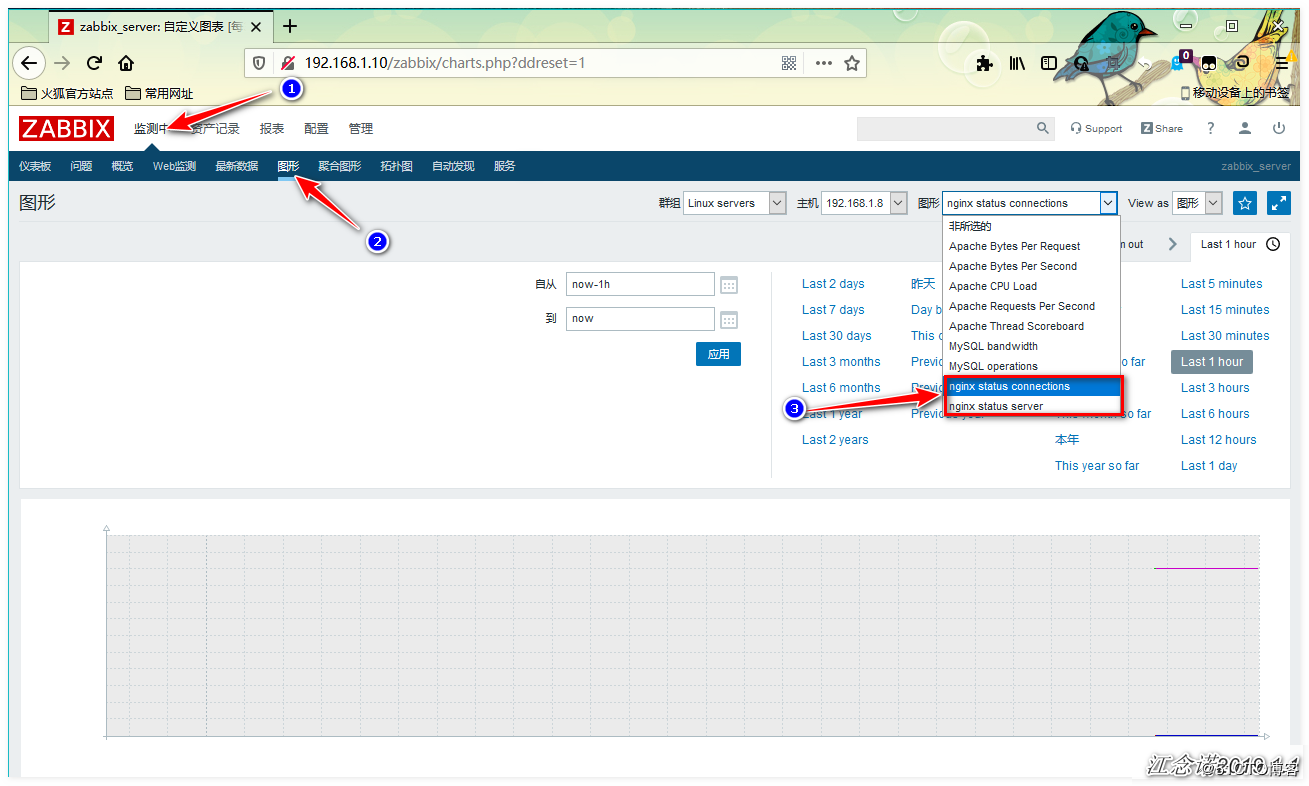Open calendar picker for the 自从 field

click(729, 285)
